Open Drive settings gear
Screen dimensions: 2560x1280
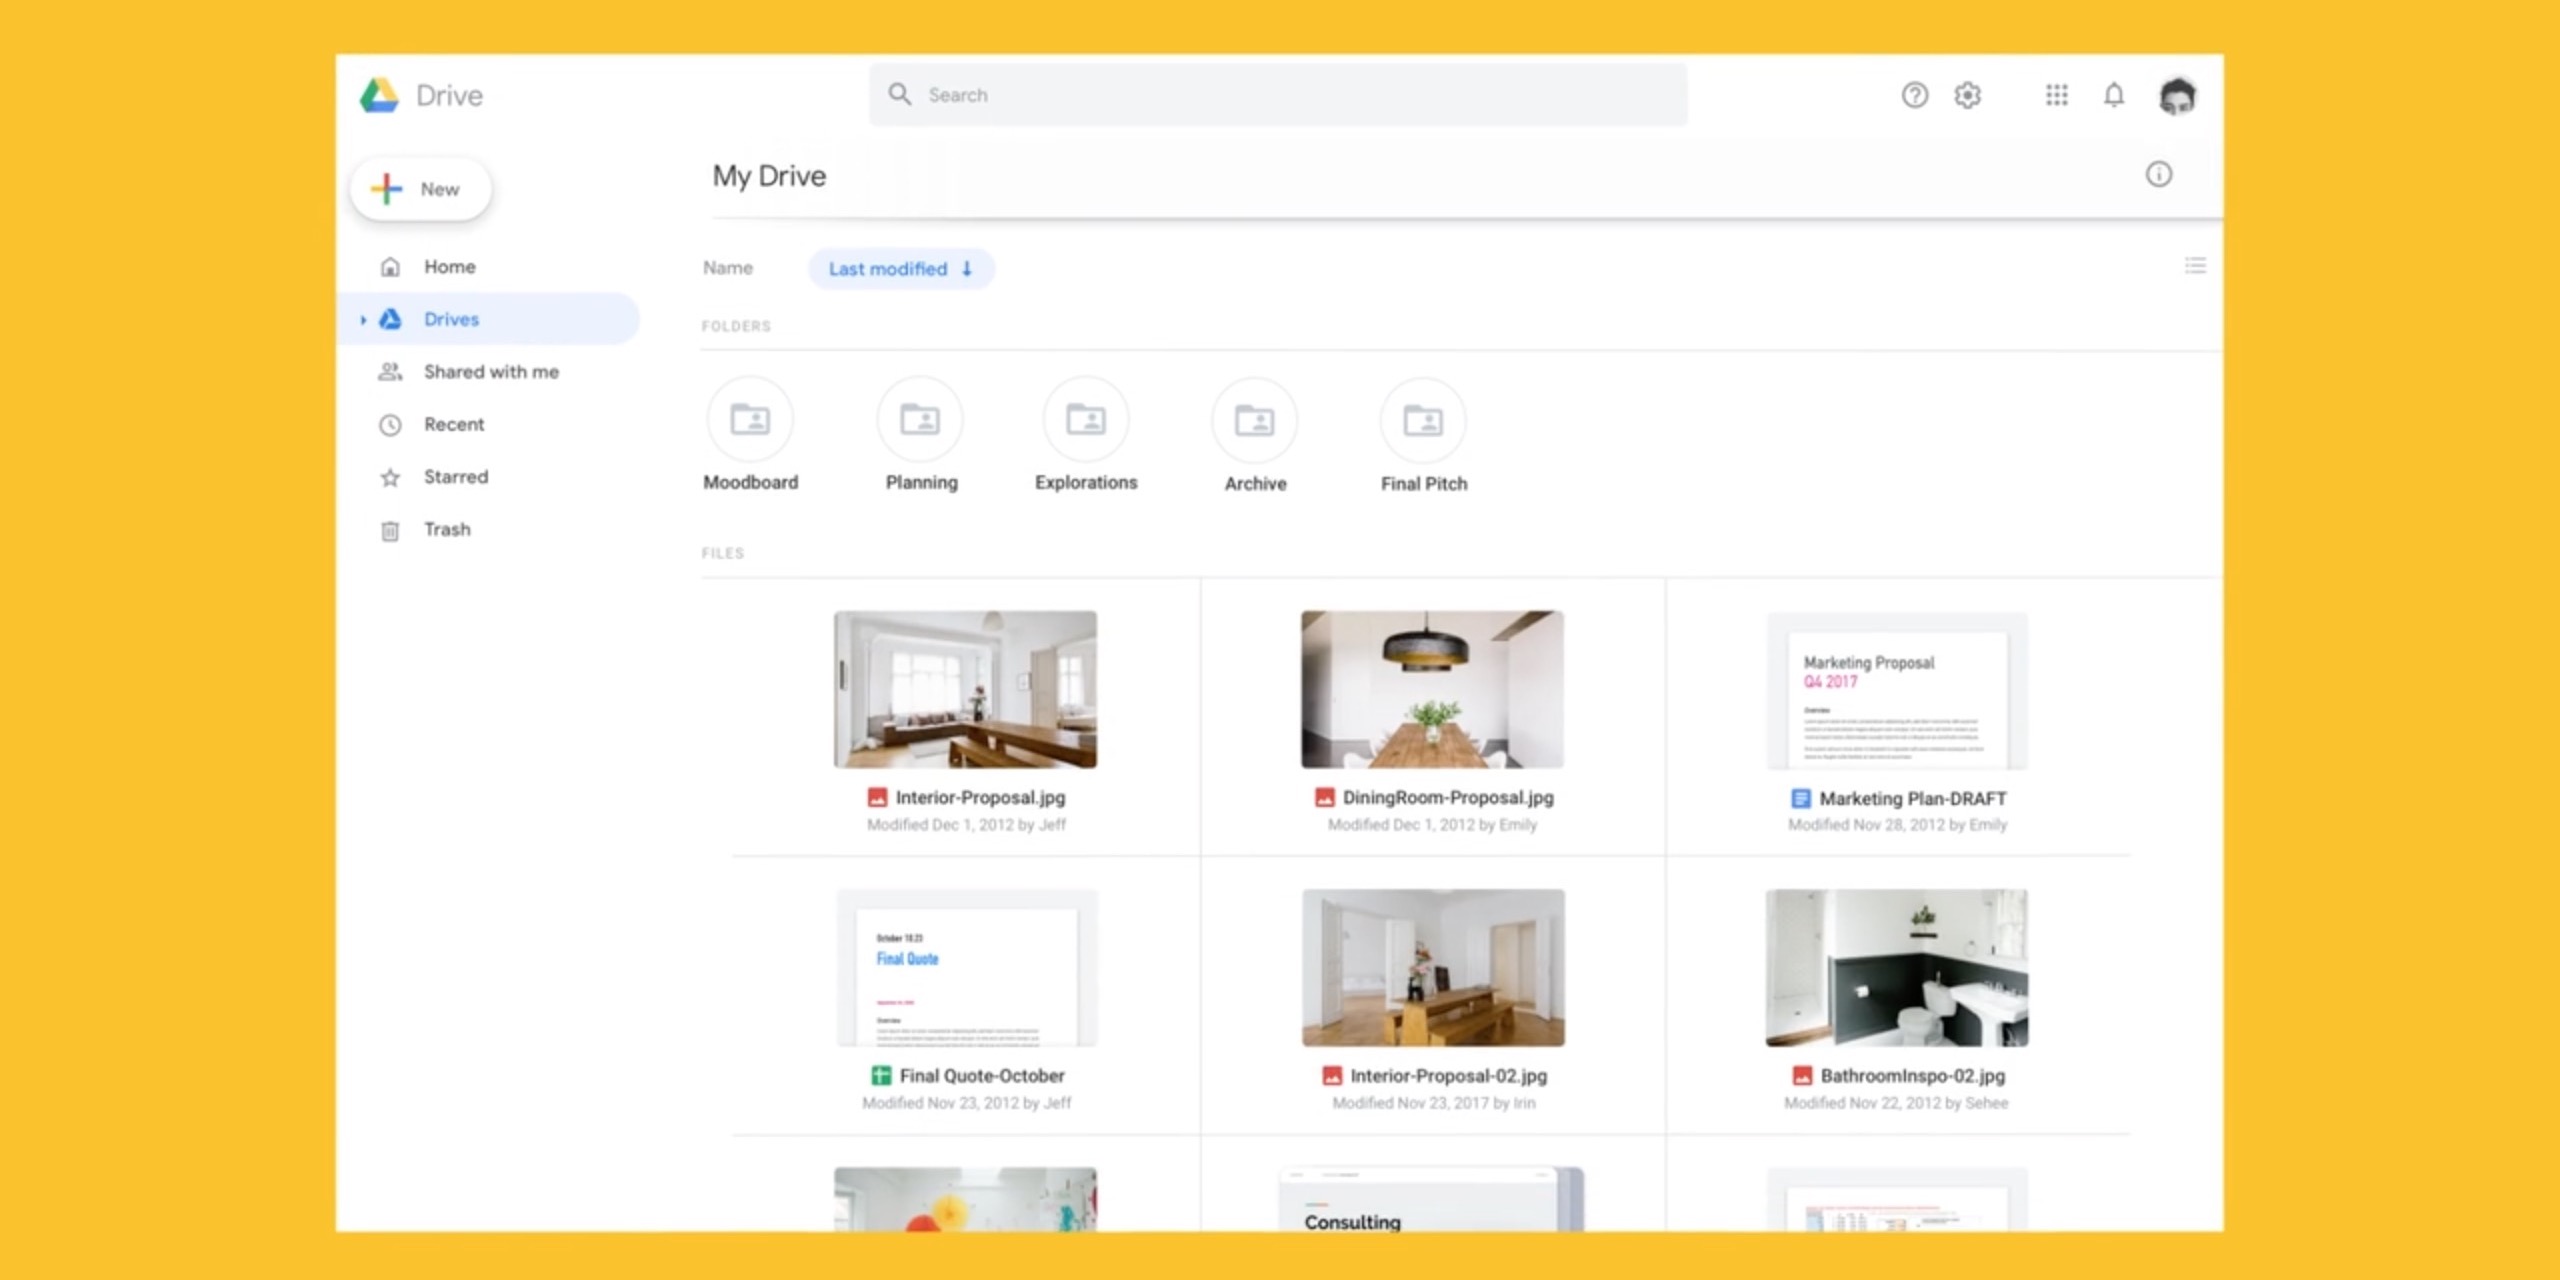(1966, 95)
